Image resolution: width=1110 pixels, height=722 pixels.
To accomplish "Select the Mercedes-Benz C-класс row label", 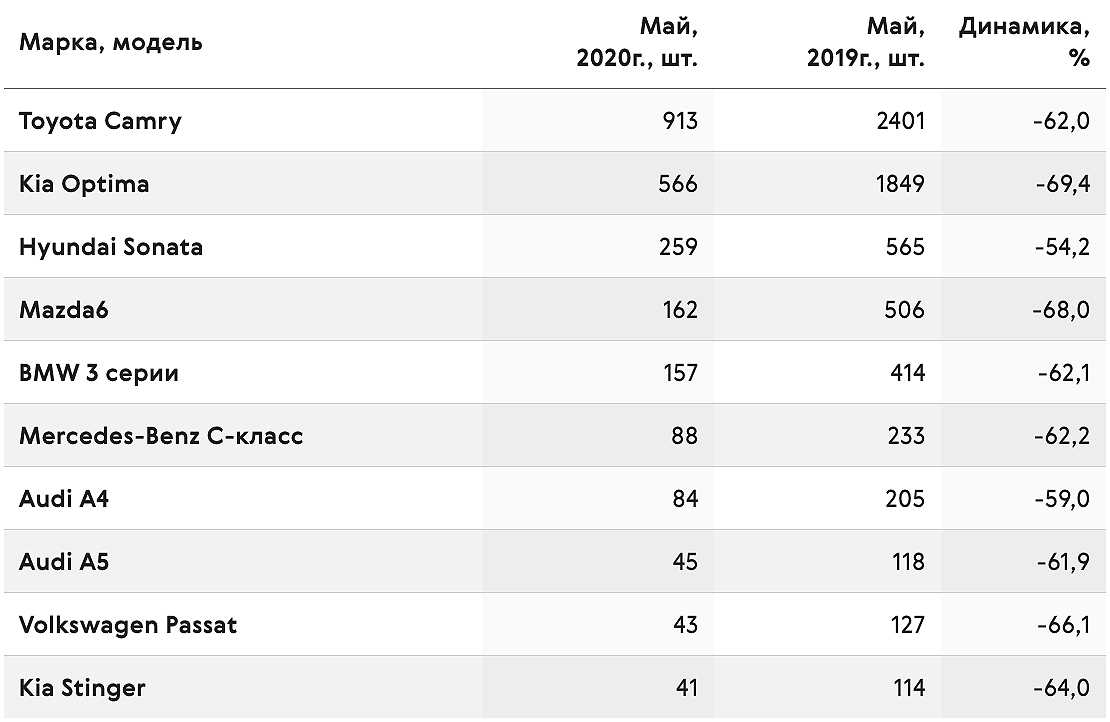I will 161,436.
